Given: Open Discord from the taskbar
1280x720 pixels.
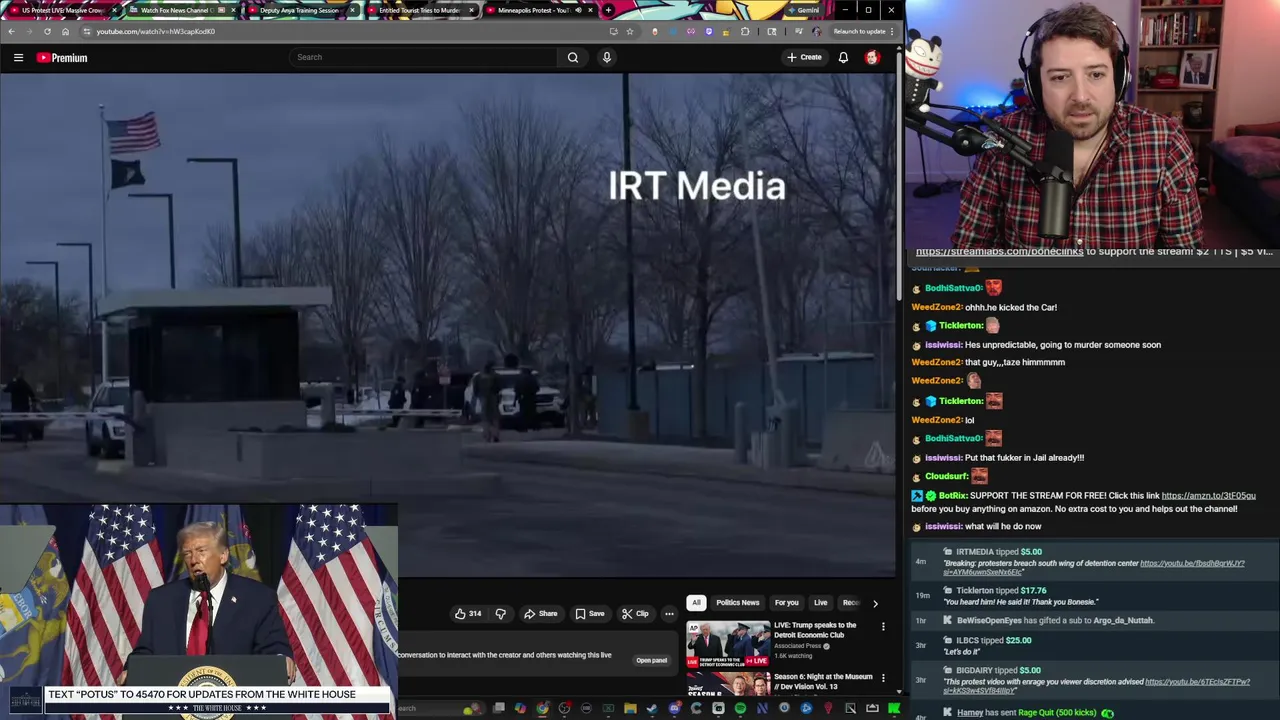Looking at the screenshot, I should tap(674, 709).
